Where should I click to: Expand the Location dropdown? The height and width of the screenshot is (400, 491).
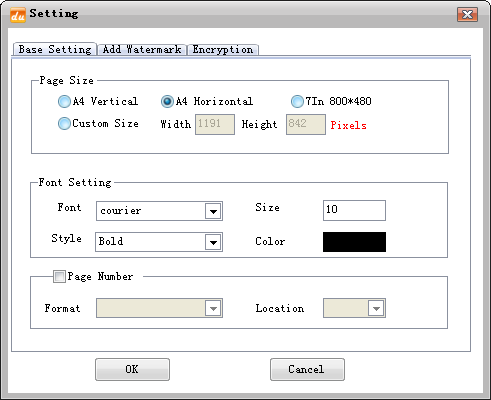click(354, 308)
